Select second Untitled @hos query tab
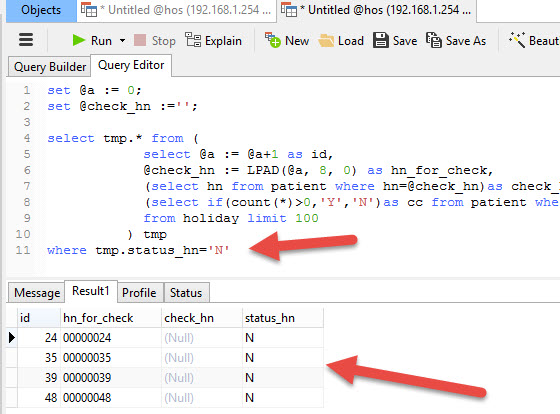The height and width of the screenshot is (414, 560). (376, 10)
